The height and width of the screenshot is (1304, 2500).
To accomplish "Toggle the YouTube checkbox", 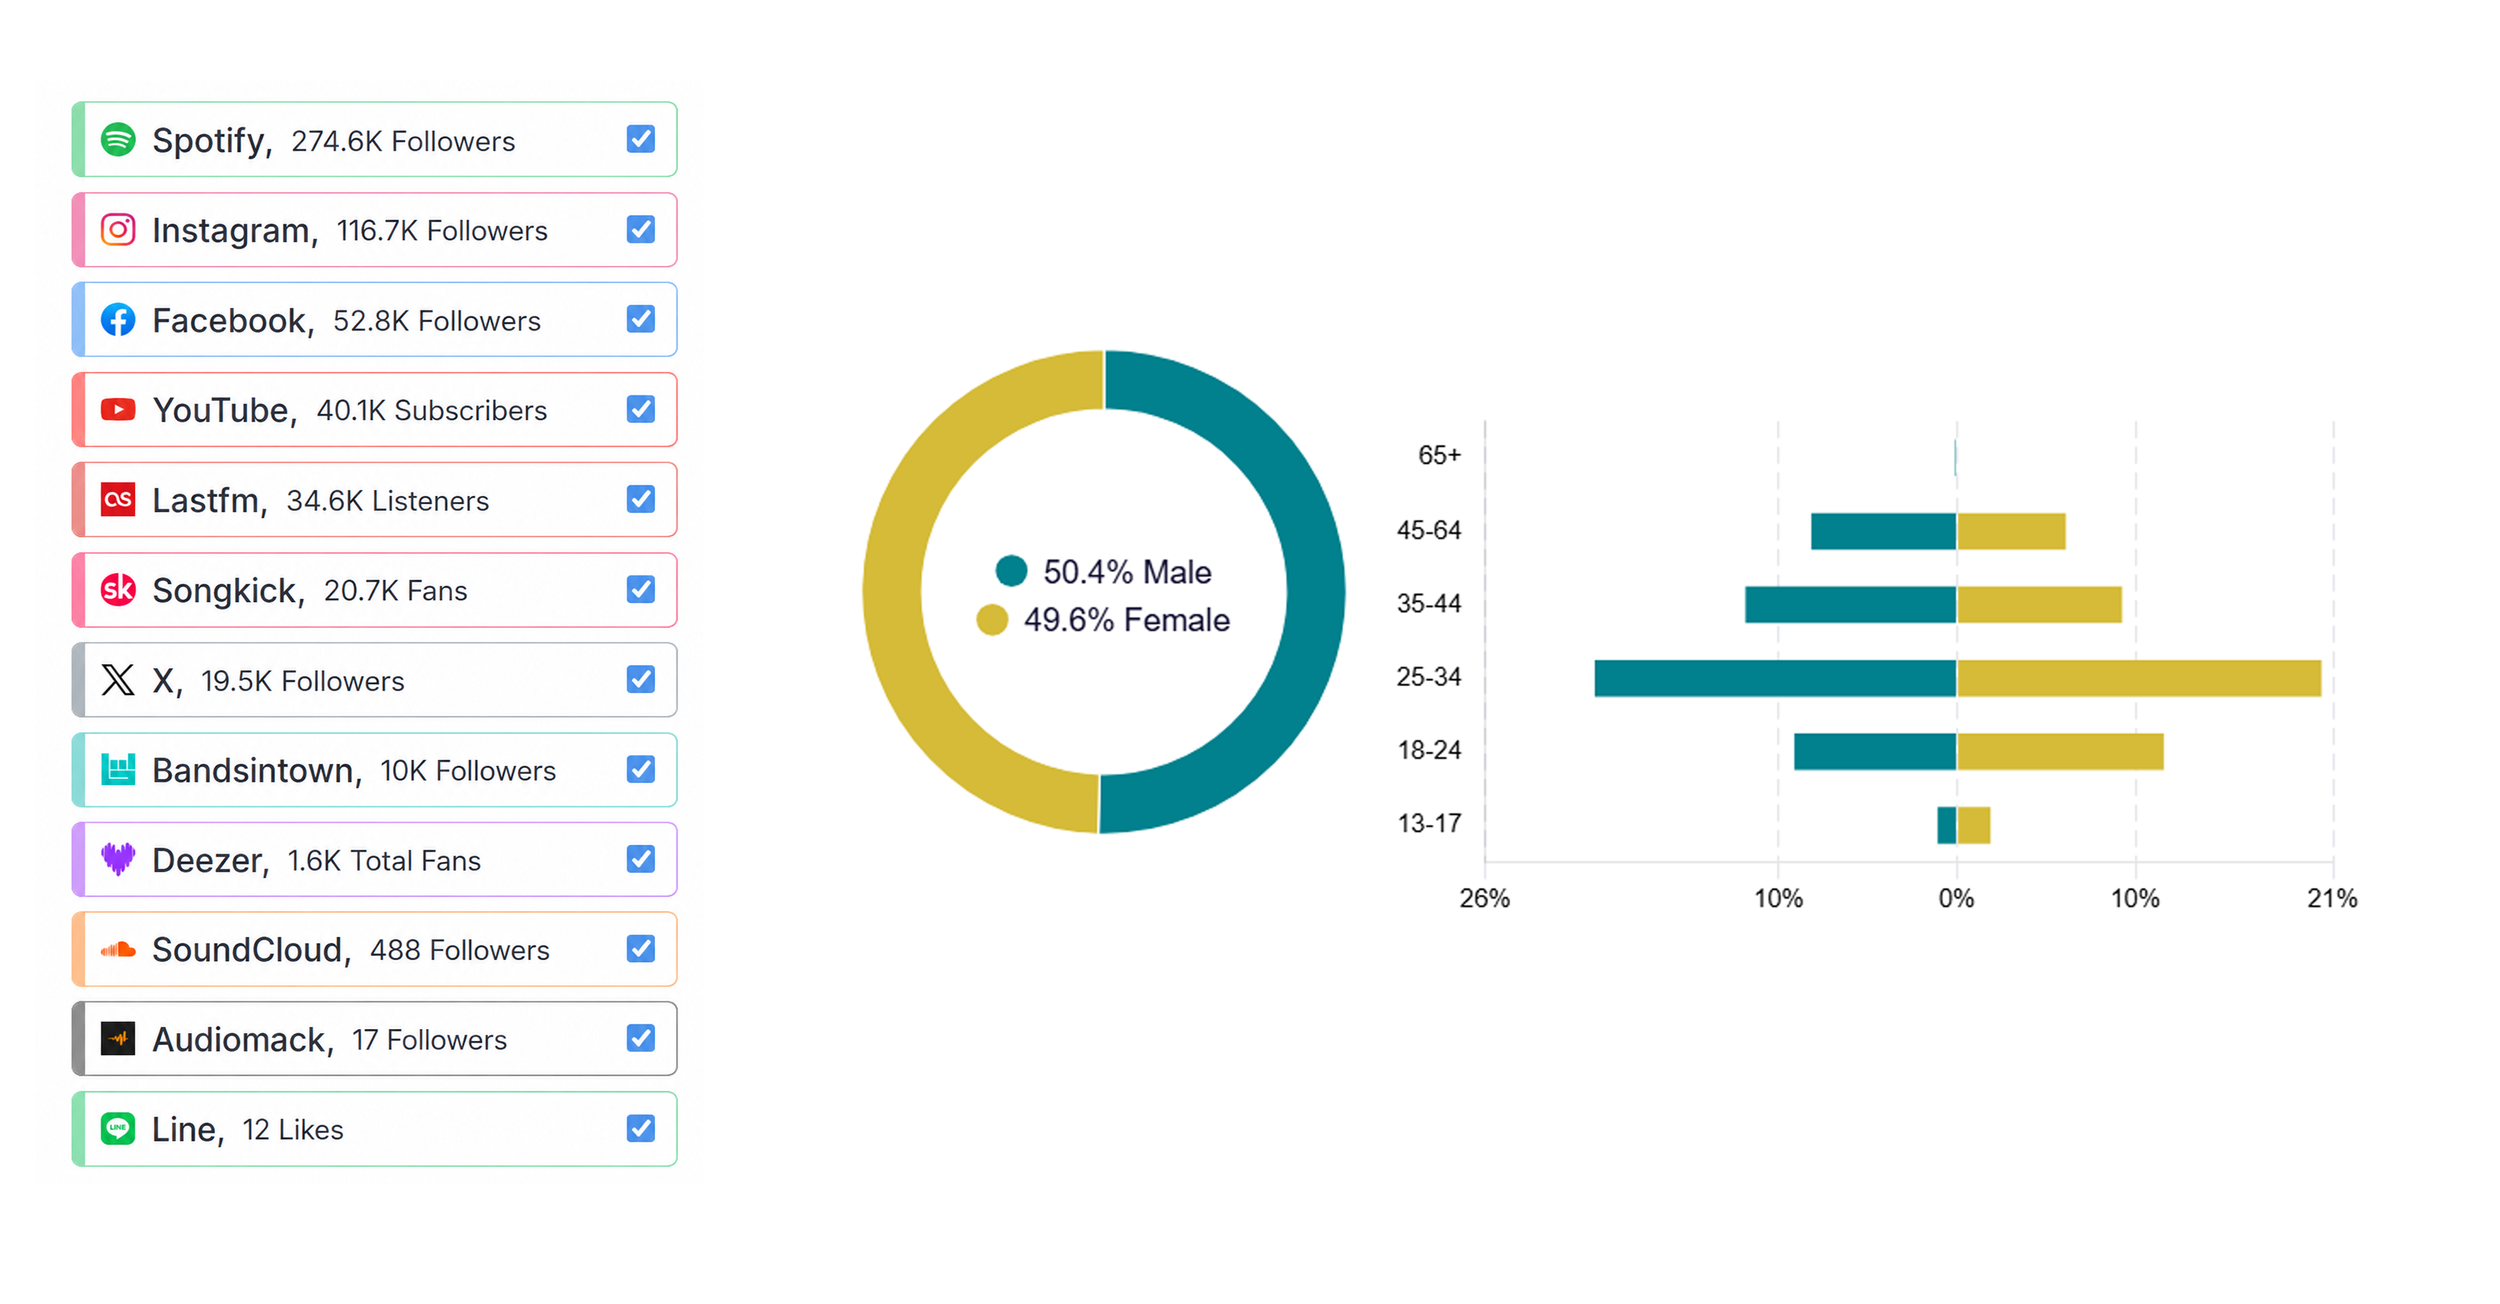I will point(641,409).
